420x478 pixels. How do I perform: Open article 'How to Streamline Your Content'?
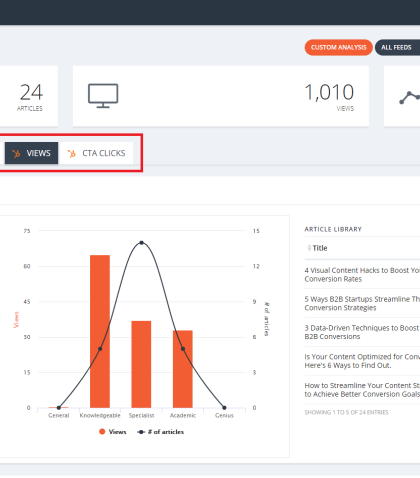pyautogui.click(x=362, y=390)
